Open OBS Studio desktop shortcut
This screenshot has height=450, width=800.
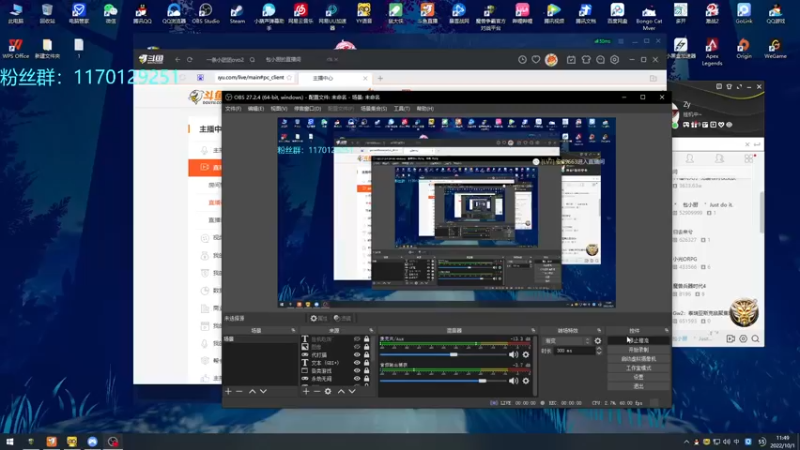[x=206, y=13]
